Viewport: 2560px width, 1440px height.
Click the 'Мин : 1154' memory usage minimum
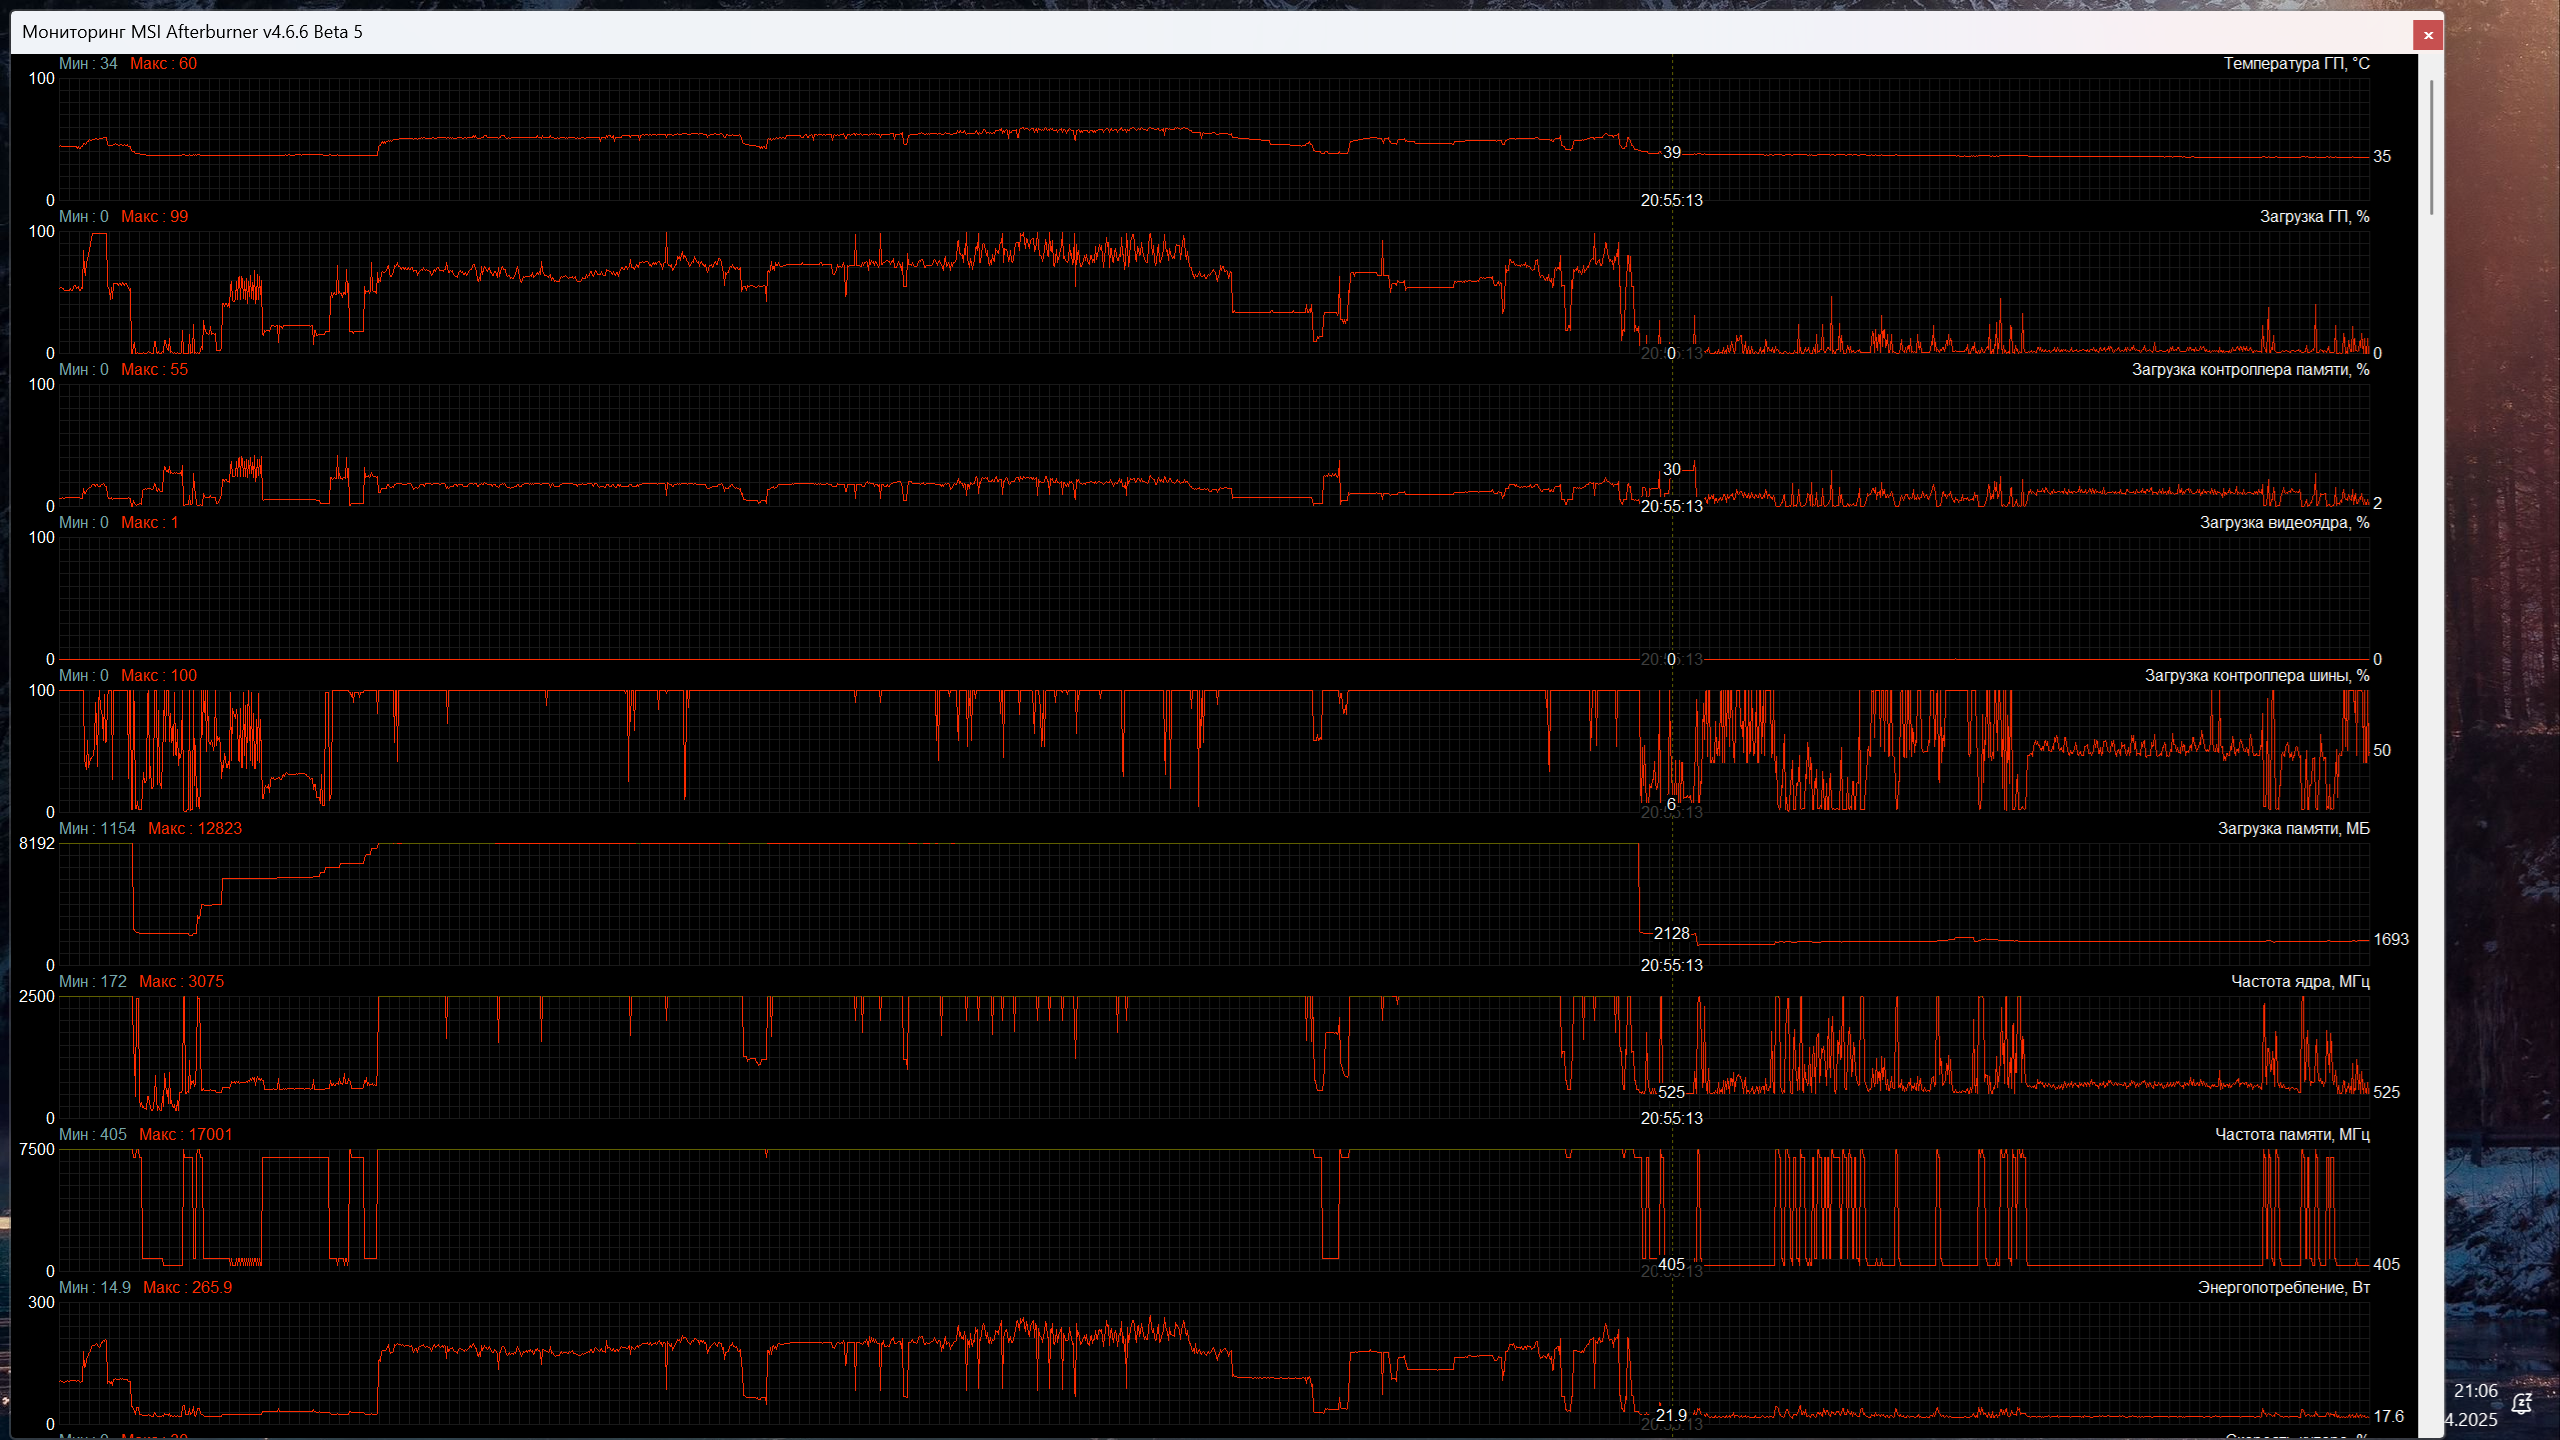click(x=97, y=829)
